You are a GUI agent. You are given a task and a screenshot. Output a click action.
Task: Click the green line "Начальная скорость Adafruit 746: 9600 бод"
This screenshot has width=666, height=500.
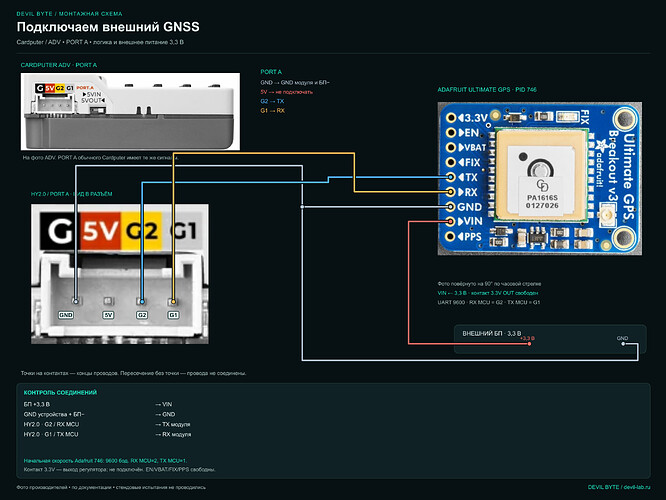(105, 460)
